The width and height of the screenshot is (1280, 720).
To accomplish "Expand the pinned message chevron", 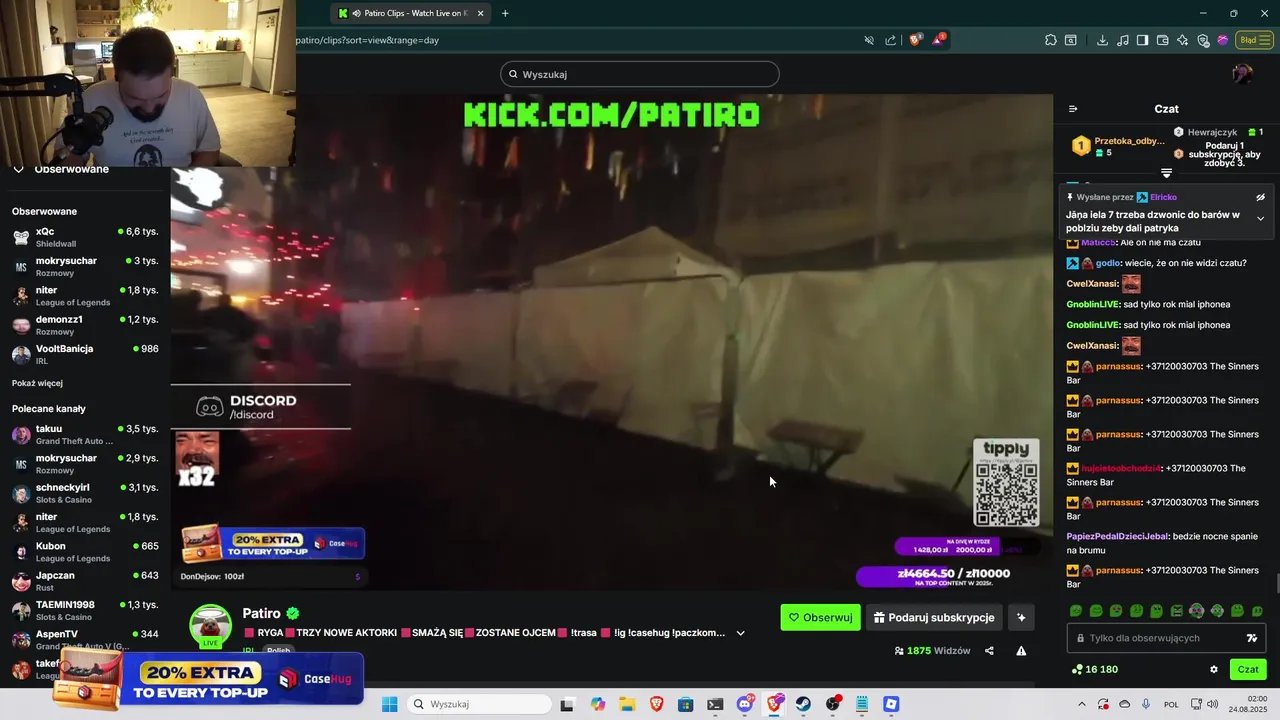I will [x=1260, y=218].
